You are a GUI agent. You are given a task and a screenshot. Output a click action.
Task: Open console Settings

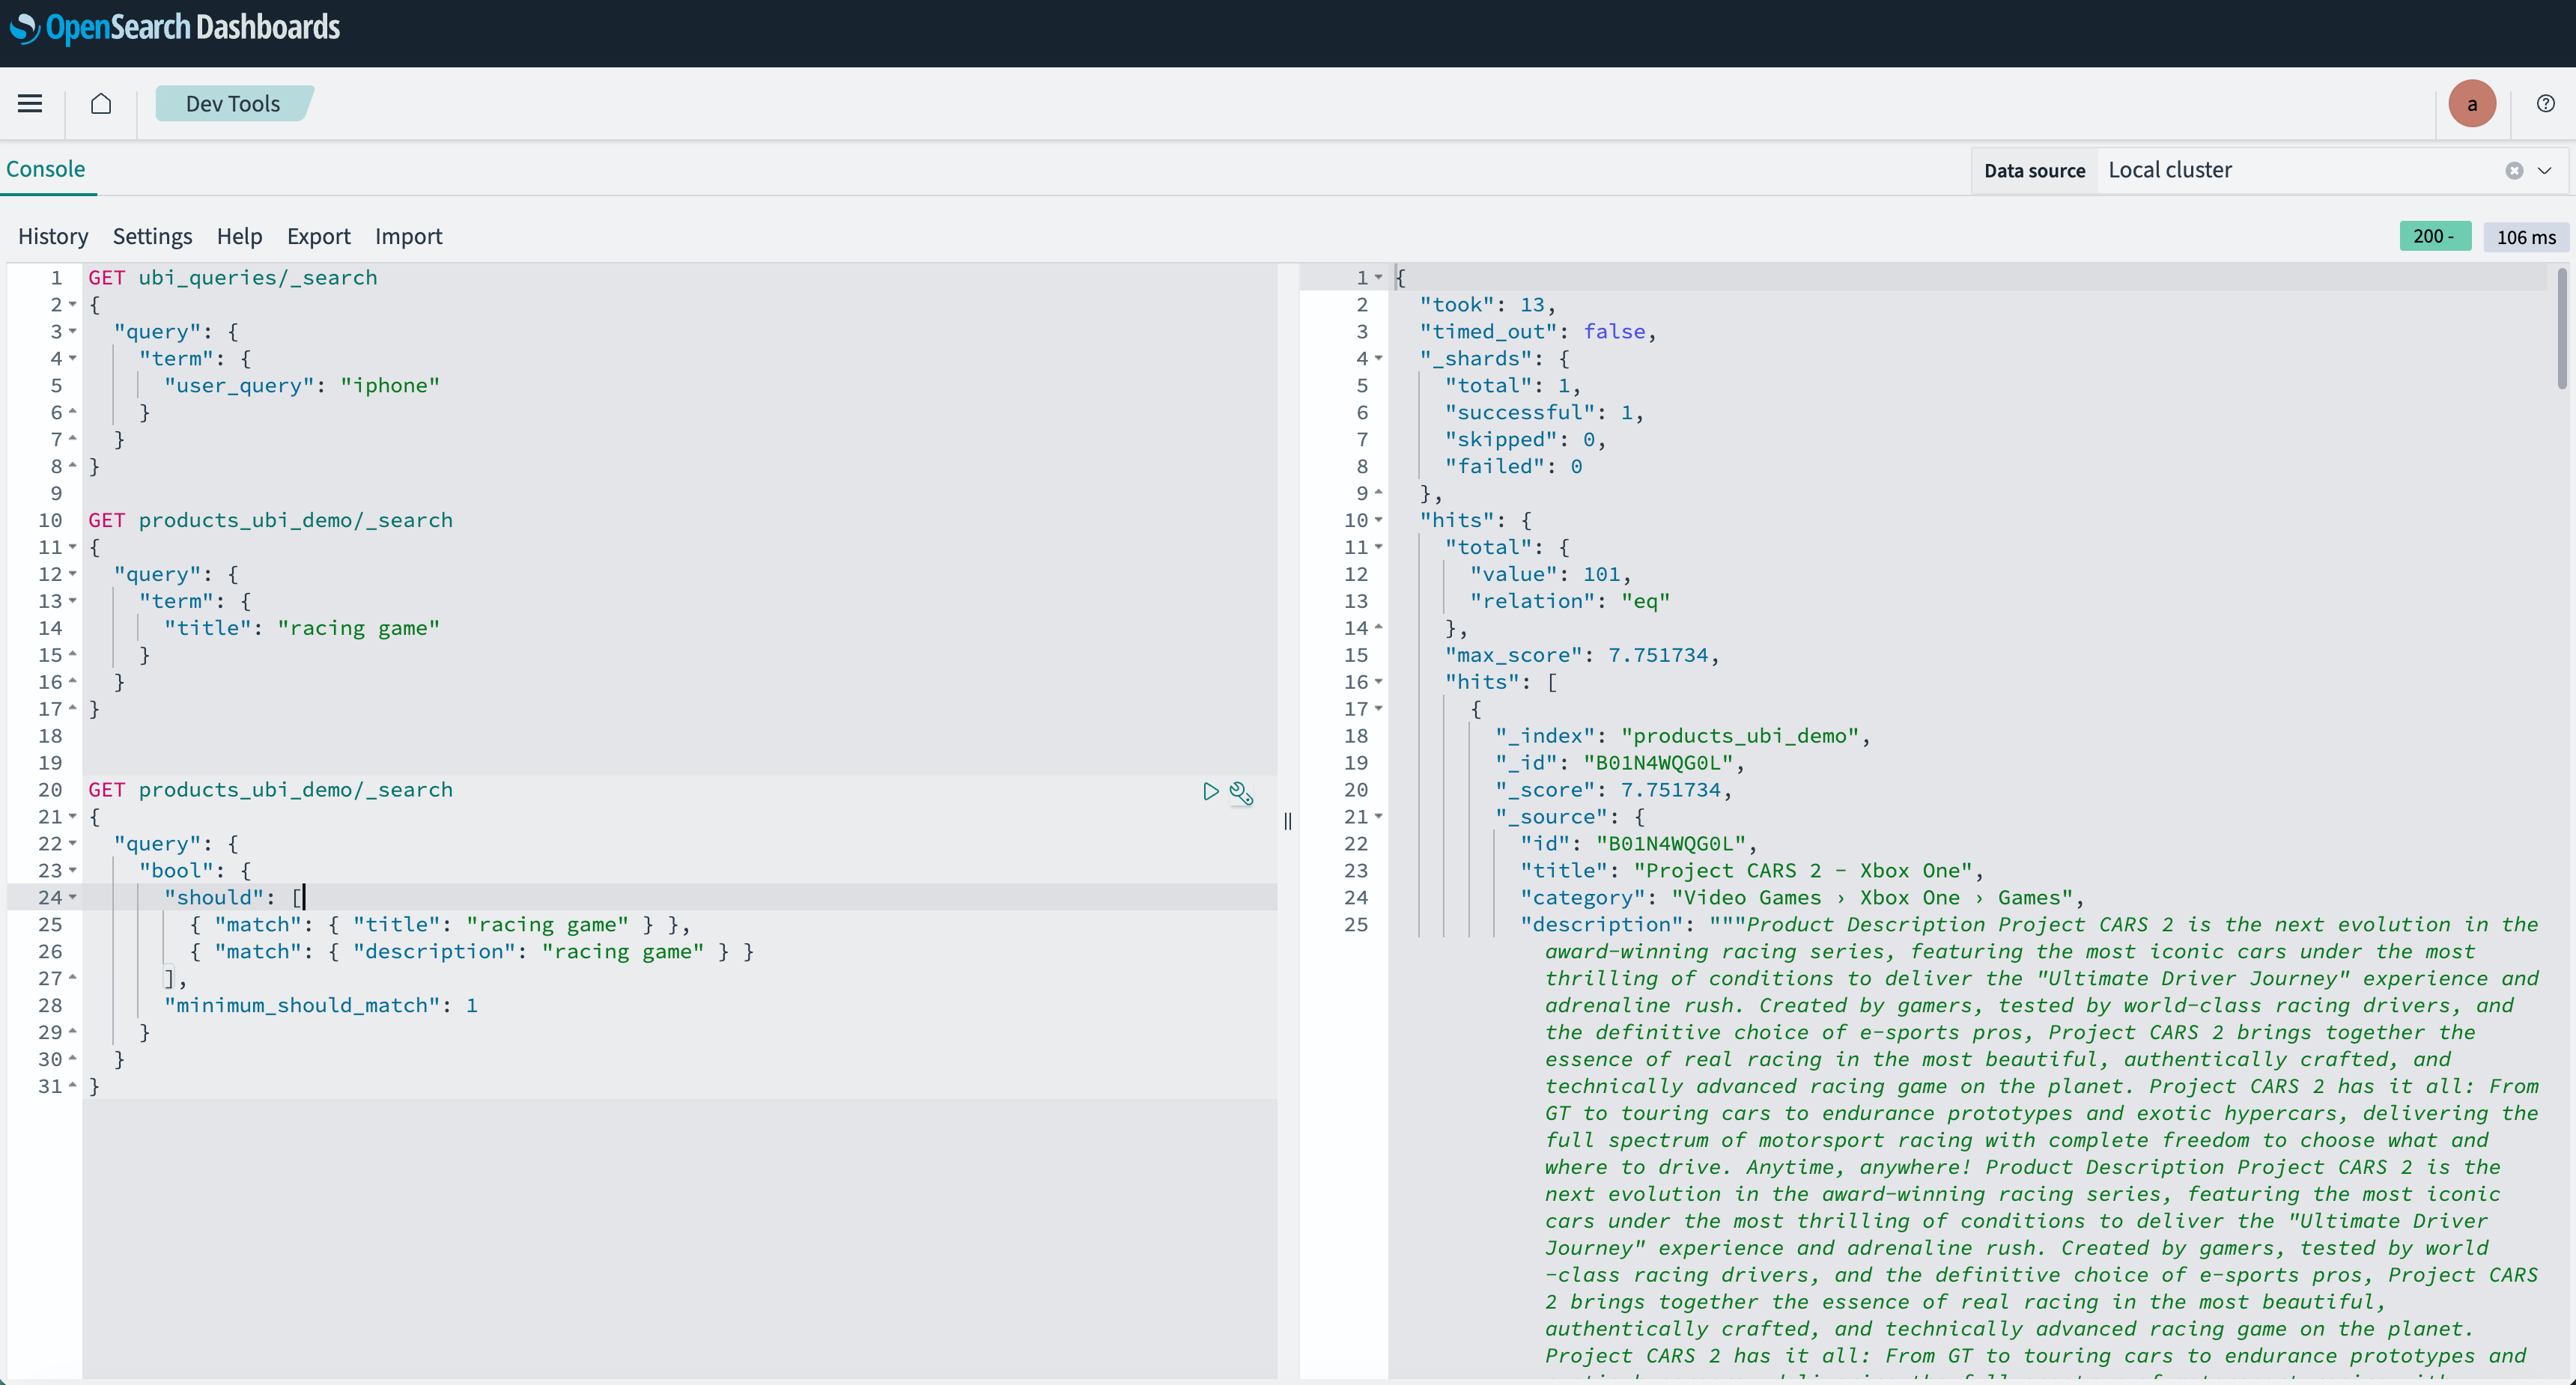[152, 236]
